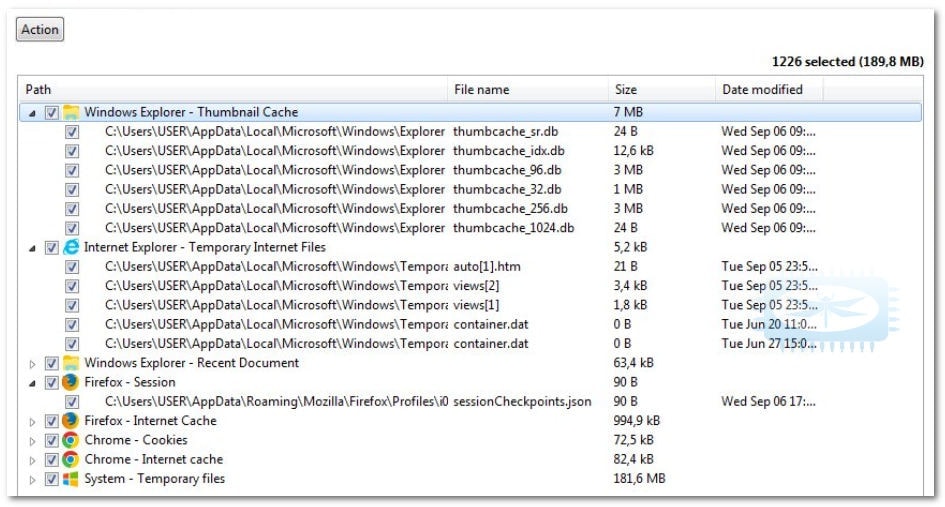Uncheck Firefox - Internet Cache checkbox

pos(52,421)
